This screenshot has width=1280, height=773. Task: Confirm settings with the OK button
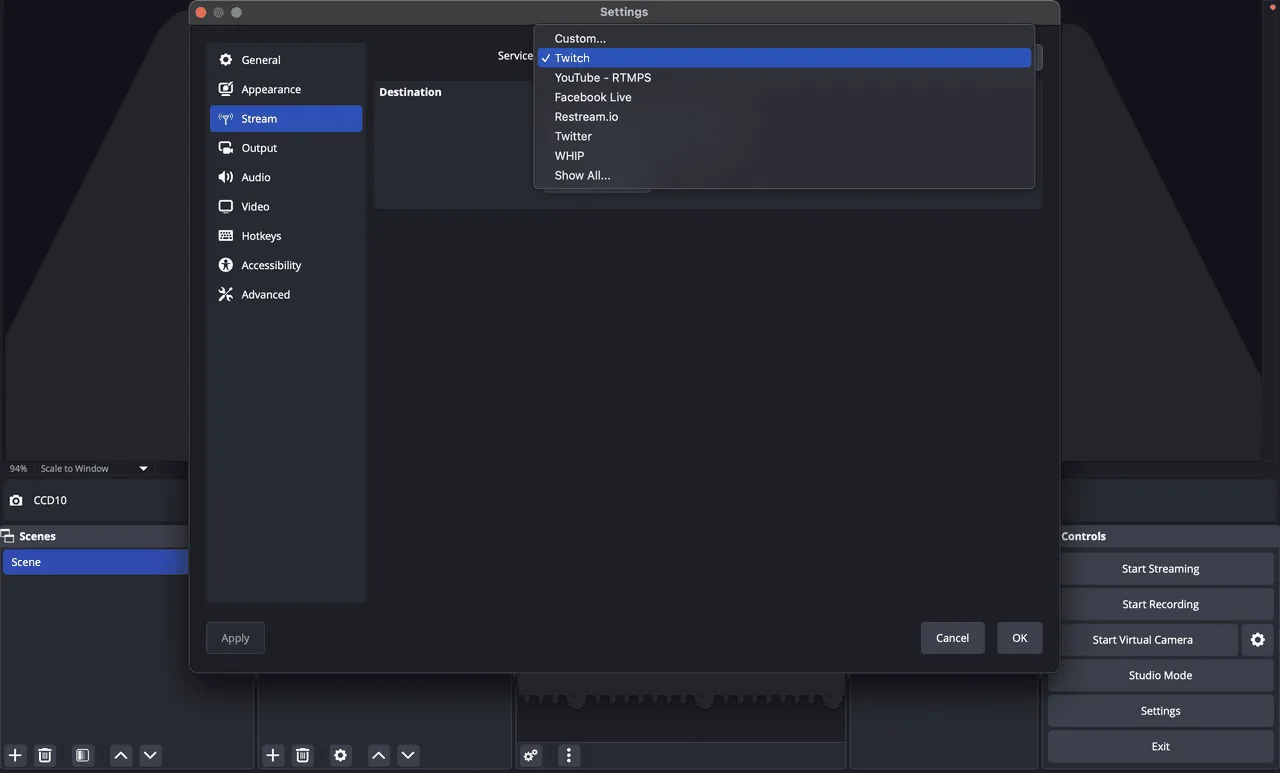coord(1019,638)
